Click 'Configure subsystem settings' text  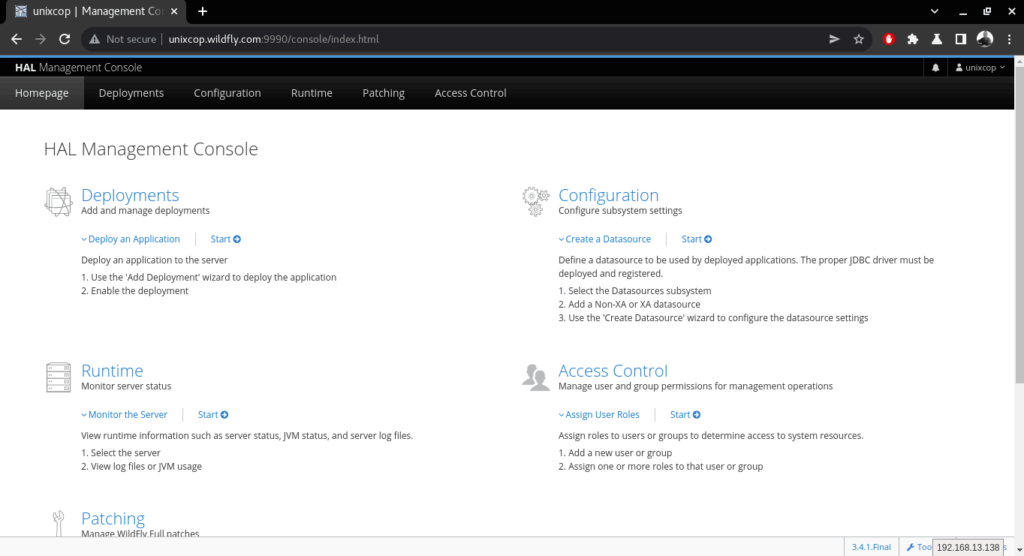click(620, 210)
